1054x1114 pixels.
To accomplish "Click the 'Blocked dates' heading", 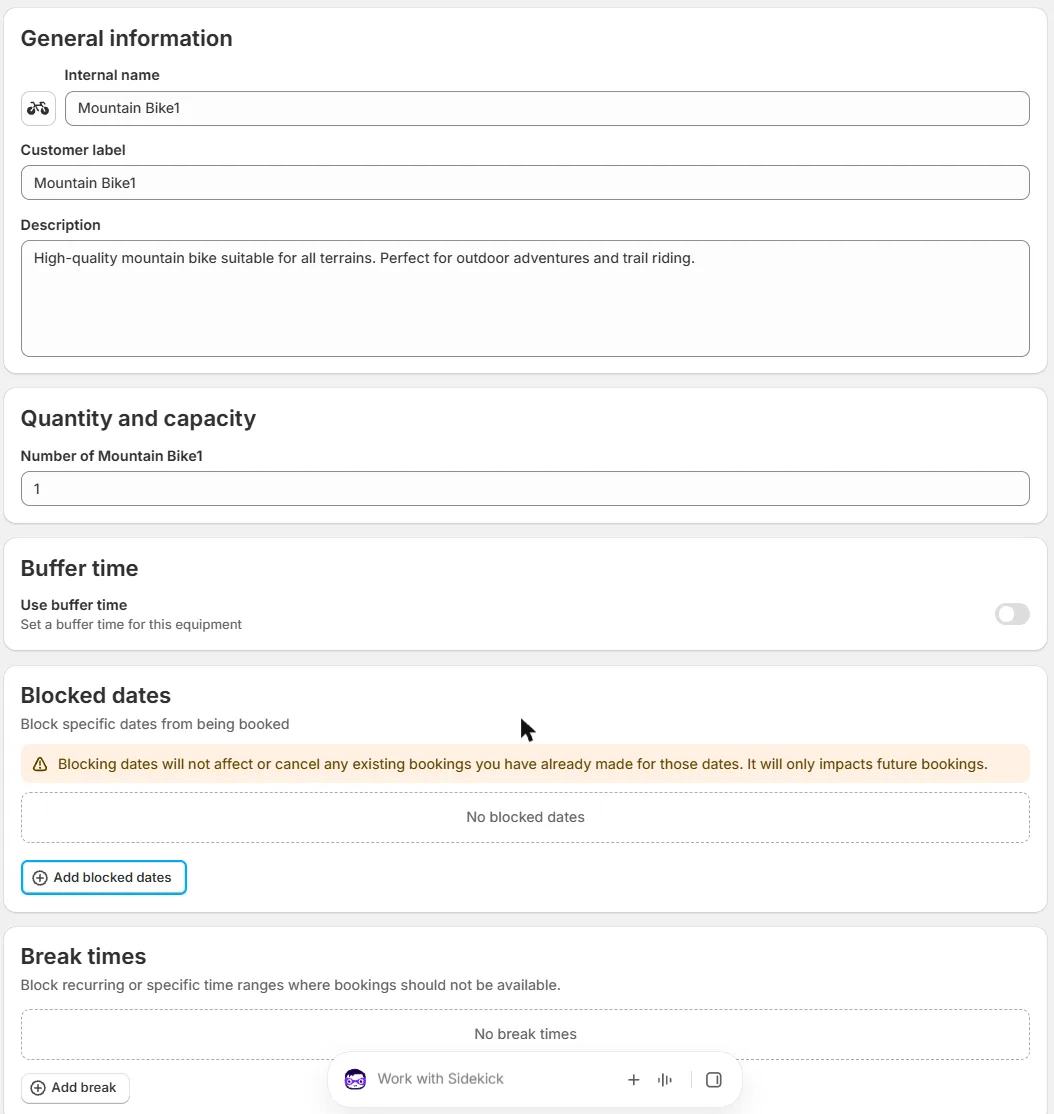I will 96,696.
